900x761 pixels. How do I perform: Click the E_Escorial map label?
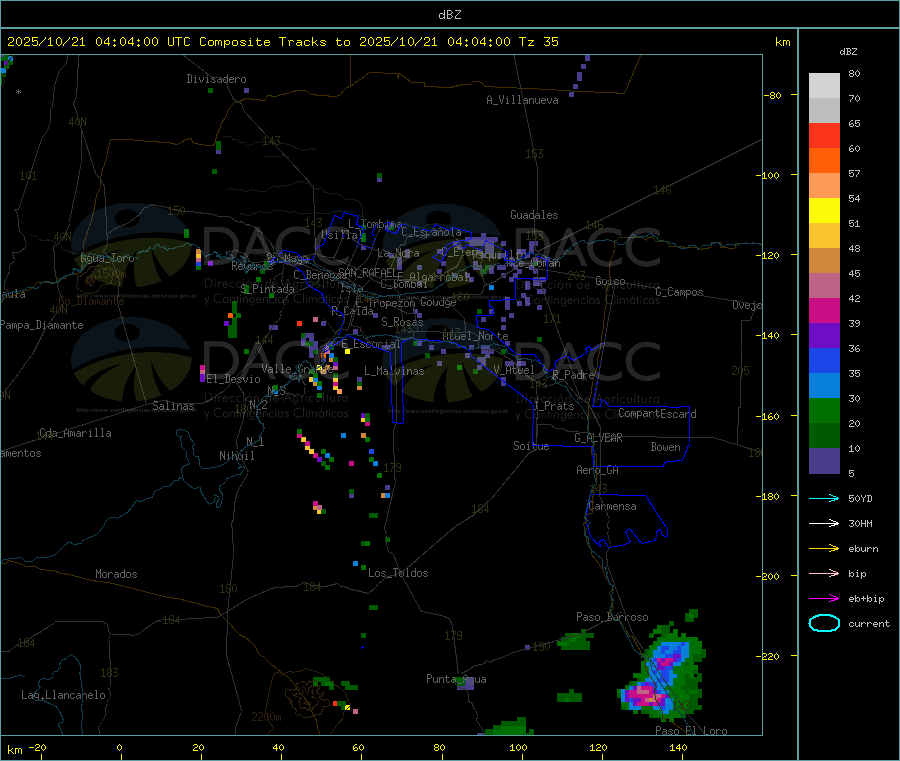click(x=371, y=344)
